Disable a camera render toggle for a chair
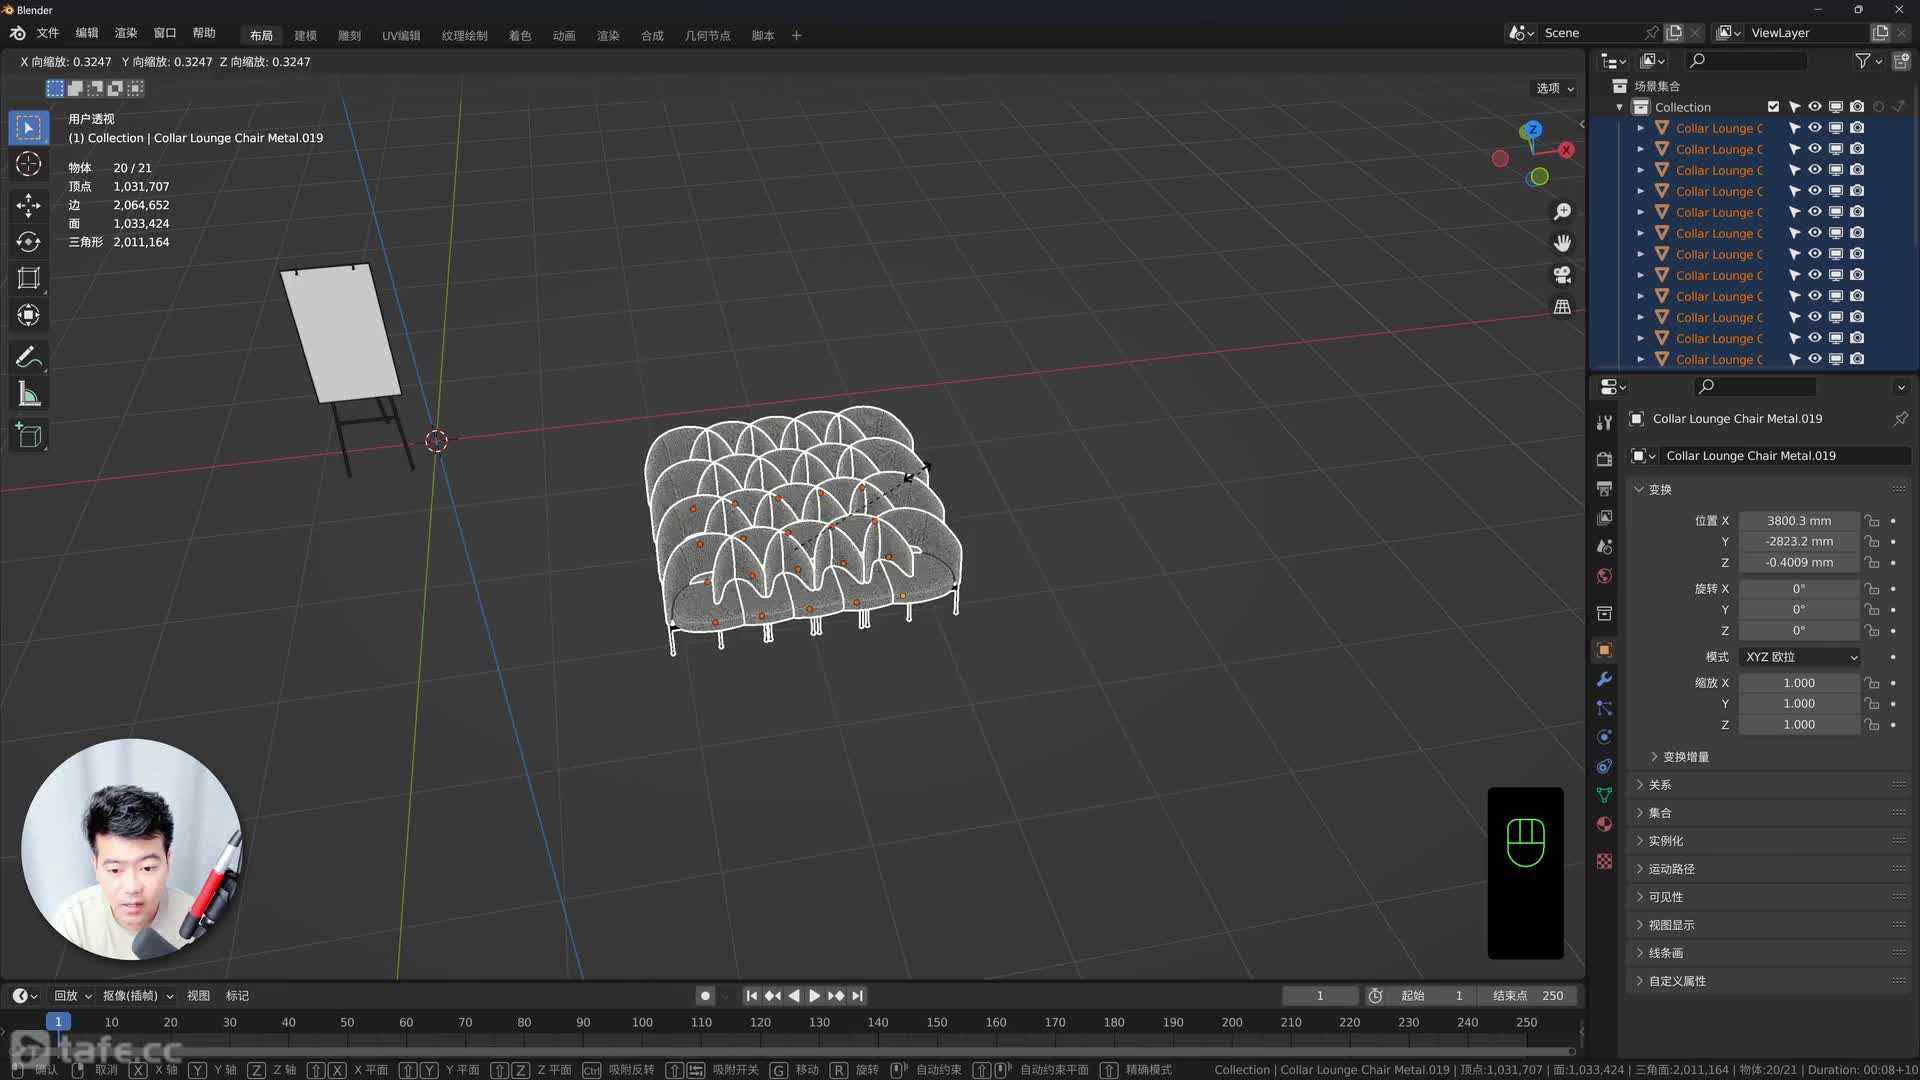1920x1080 pixels. point(1857,127)
